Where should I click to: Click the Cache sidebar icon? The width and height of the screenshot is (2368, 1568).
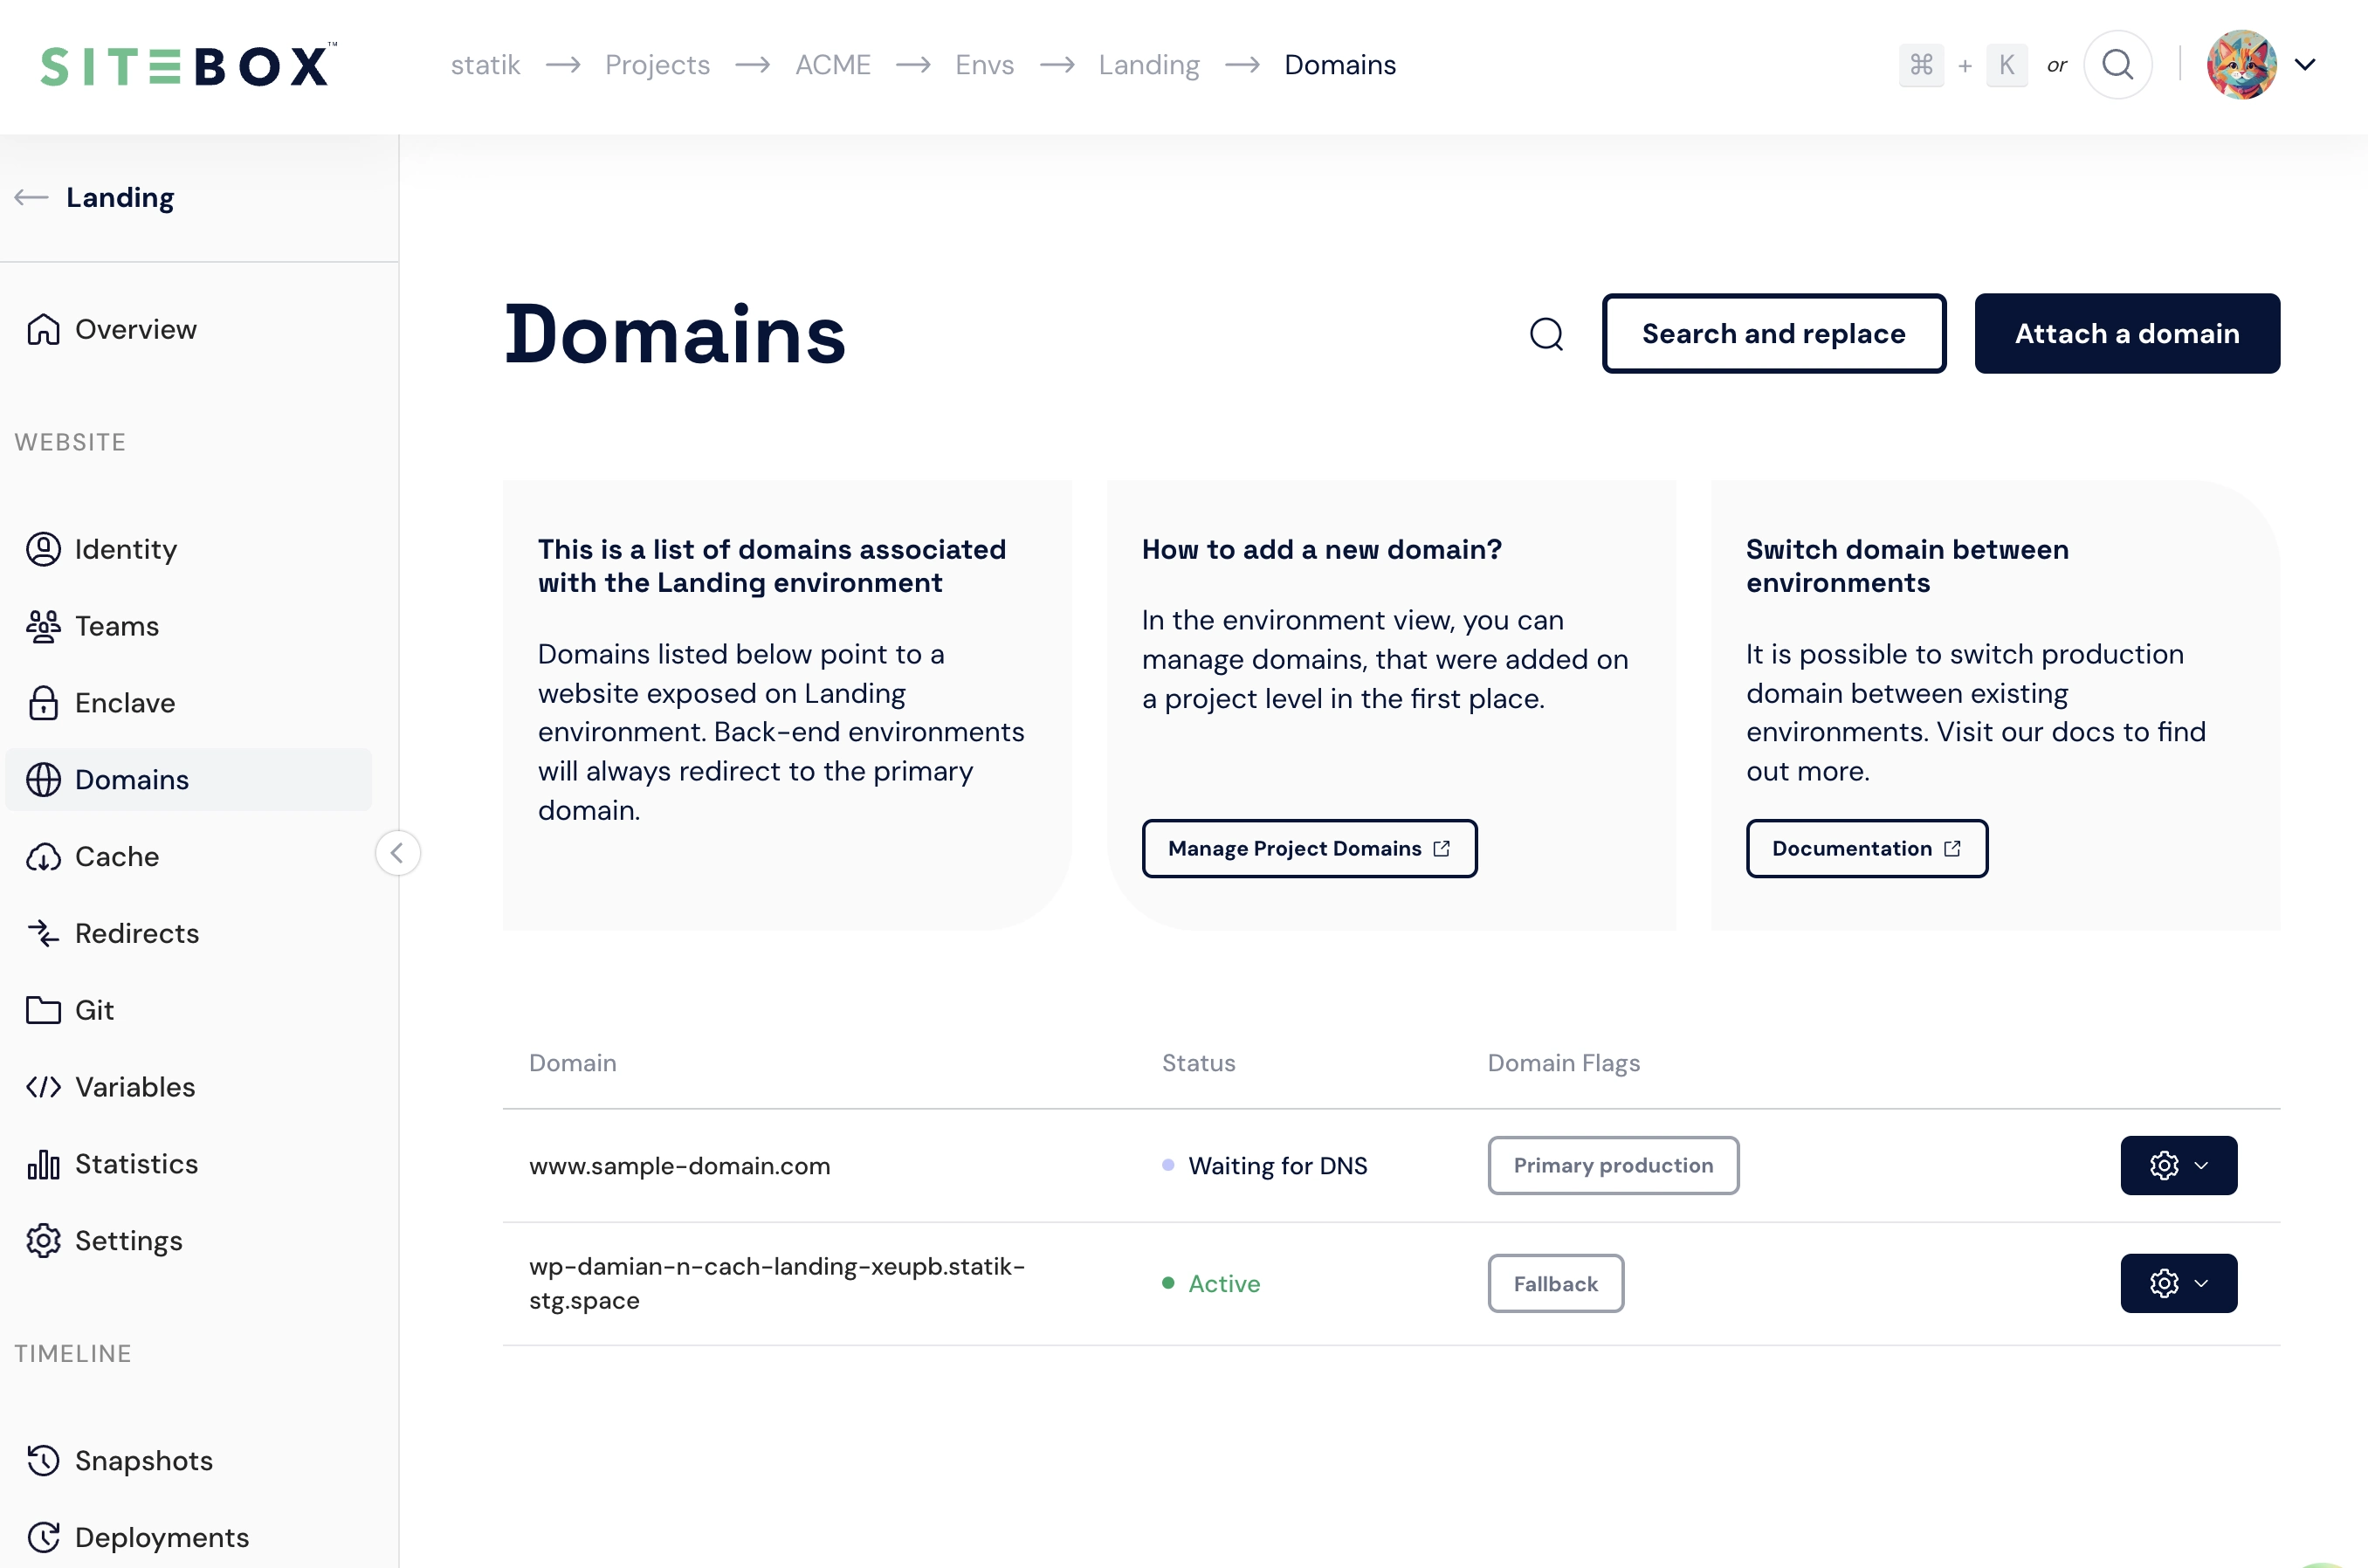[x=44, y=856]
